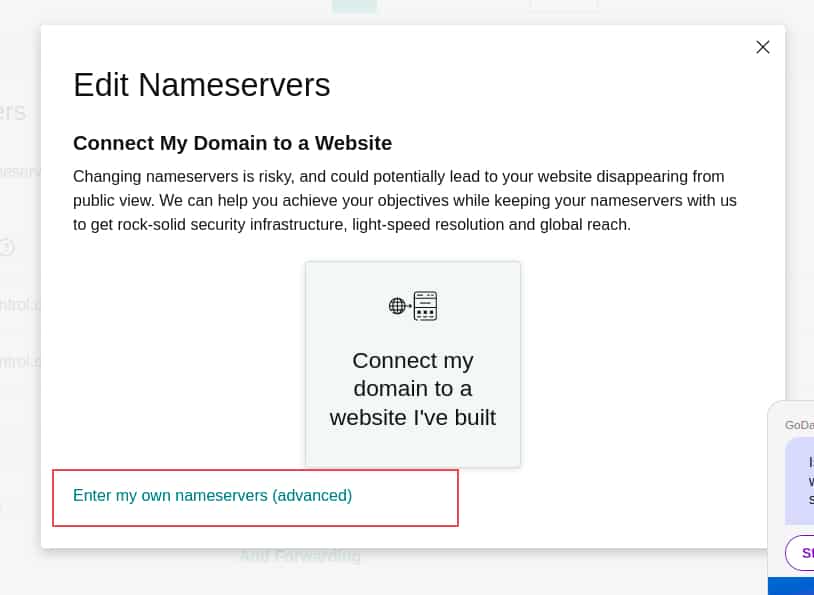Click the arrow between globe and server
The image size is (814, 595).
click(409, 306)
